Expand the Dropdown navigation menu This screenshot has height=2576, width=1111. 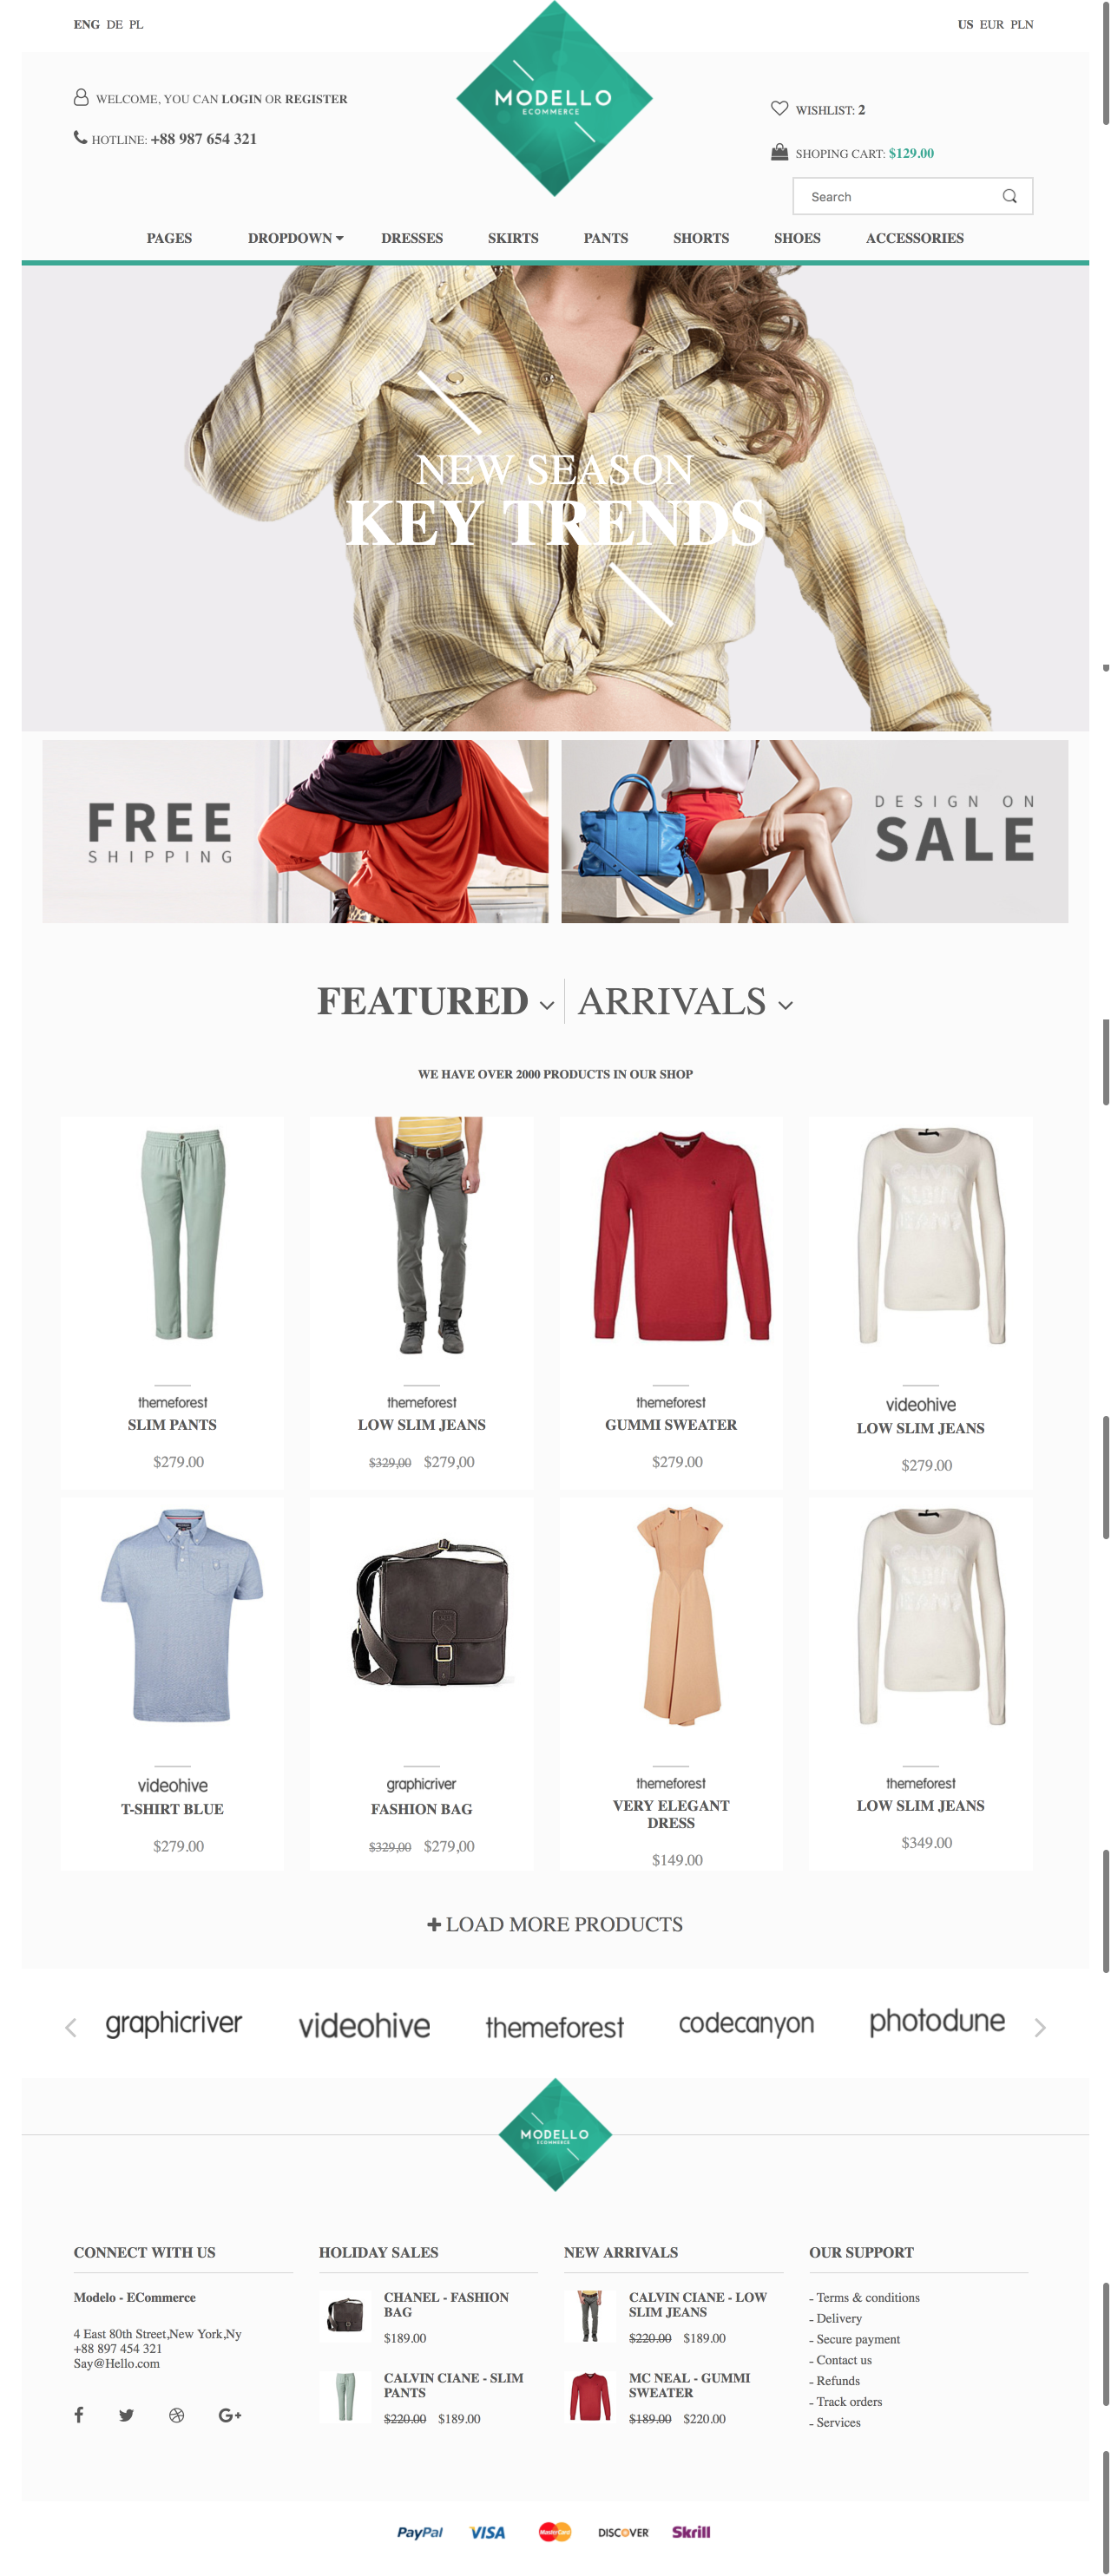[x=295, y=238]
